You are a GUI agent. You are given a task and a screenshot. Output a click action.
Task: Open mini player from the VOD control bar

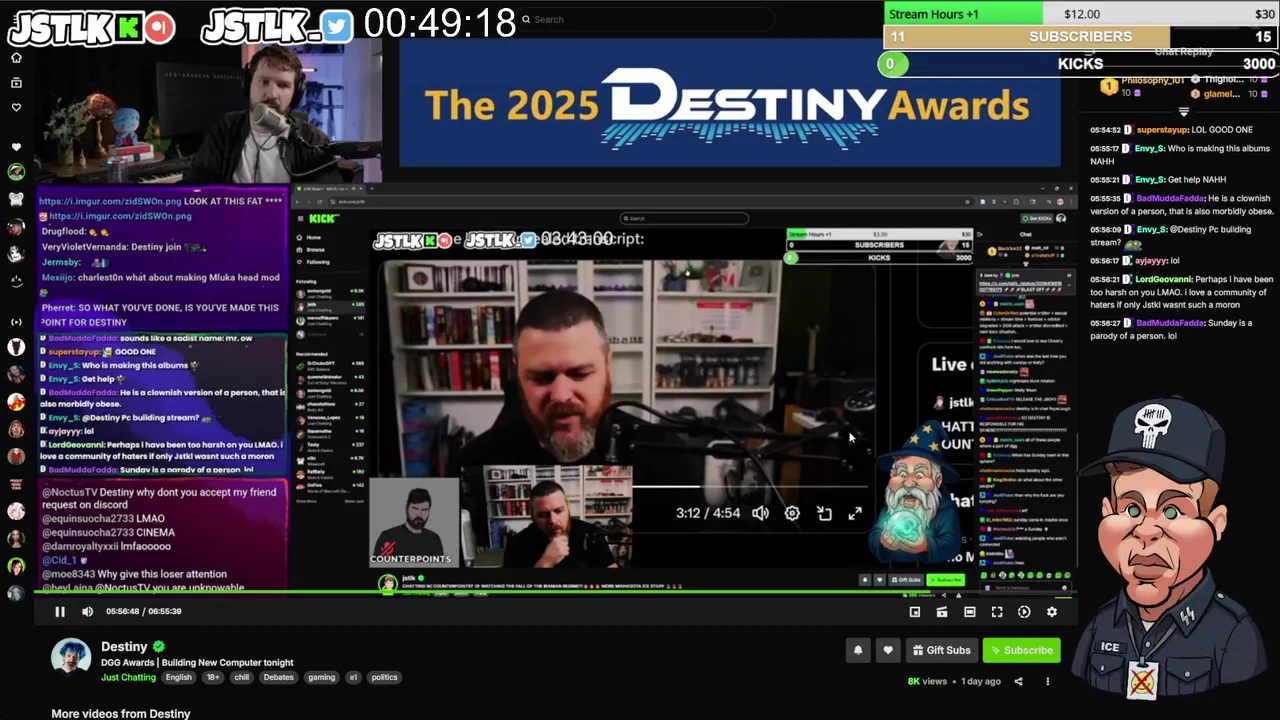[x=915, y=612]
